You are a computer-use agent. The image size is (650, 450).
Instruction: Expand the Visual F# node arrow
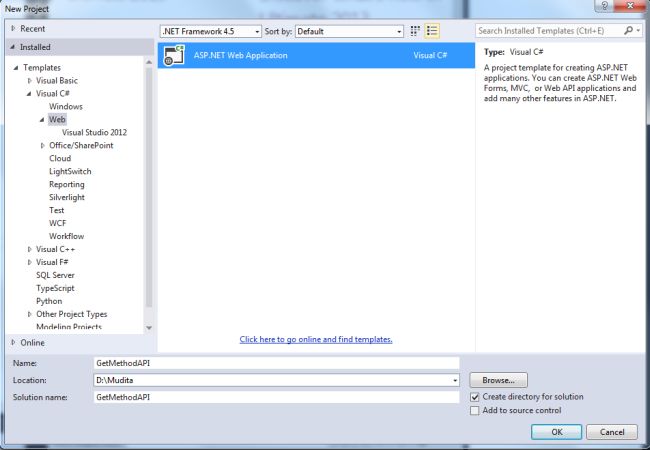coord(29,262)
